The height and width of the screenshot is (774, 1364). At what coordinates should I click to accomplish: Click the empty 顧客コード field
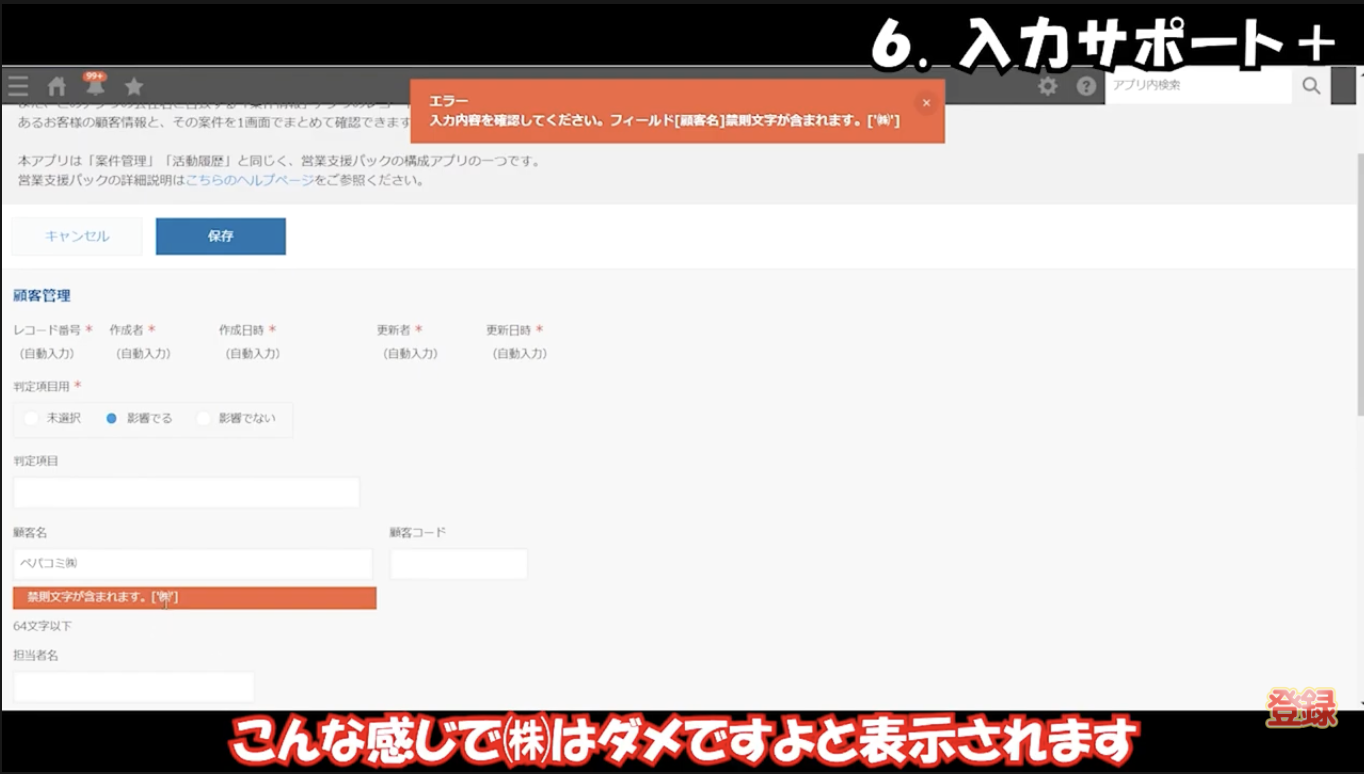[x=458, y=563]
